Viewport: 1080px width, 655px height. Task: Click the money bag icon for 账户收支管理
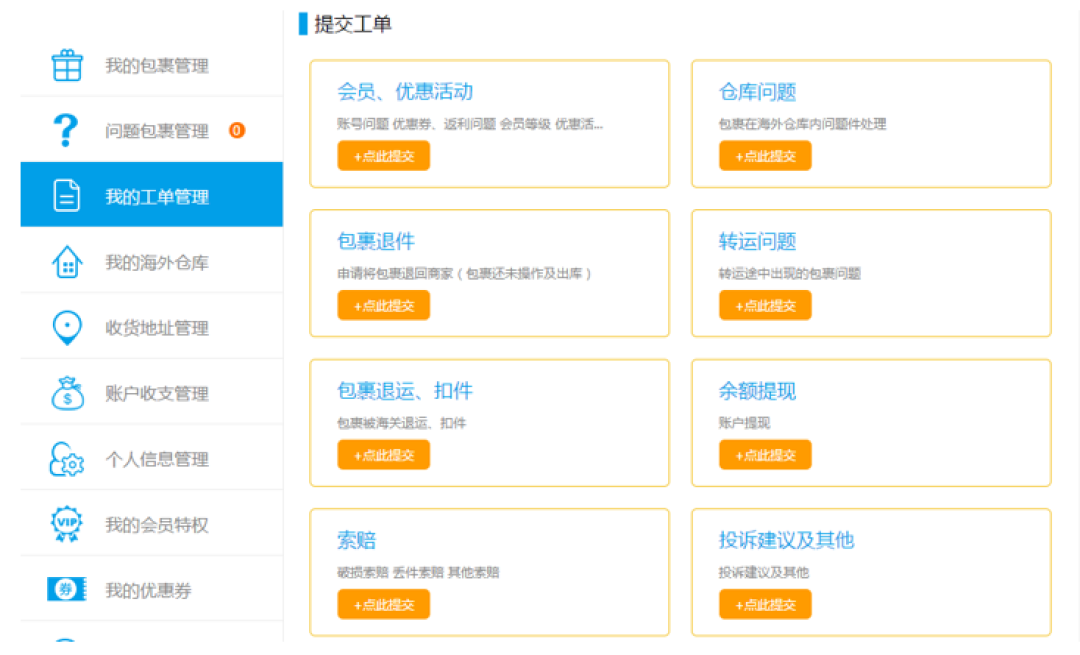tap(67, 393)
